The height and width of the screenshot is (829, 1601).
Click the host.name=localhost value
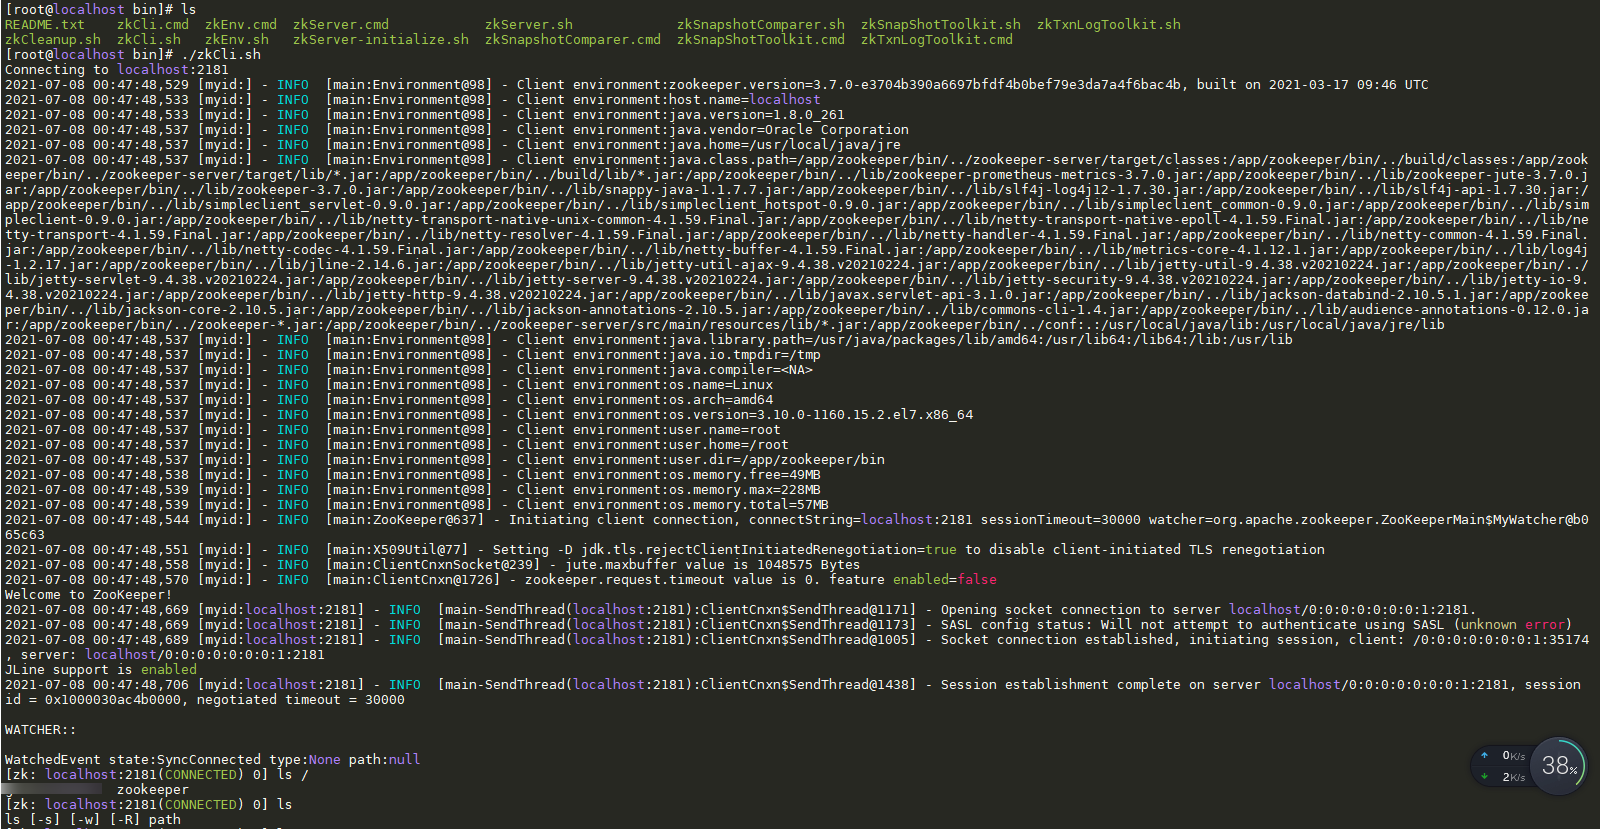point(745,99)
